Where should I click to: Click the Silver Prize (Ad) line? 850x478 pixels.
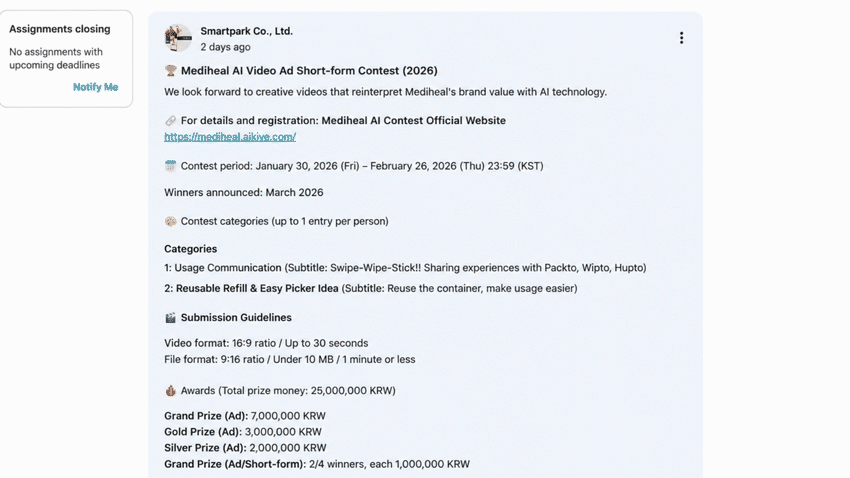point(245,448)
